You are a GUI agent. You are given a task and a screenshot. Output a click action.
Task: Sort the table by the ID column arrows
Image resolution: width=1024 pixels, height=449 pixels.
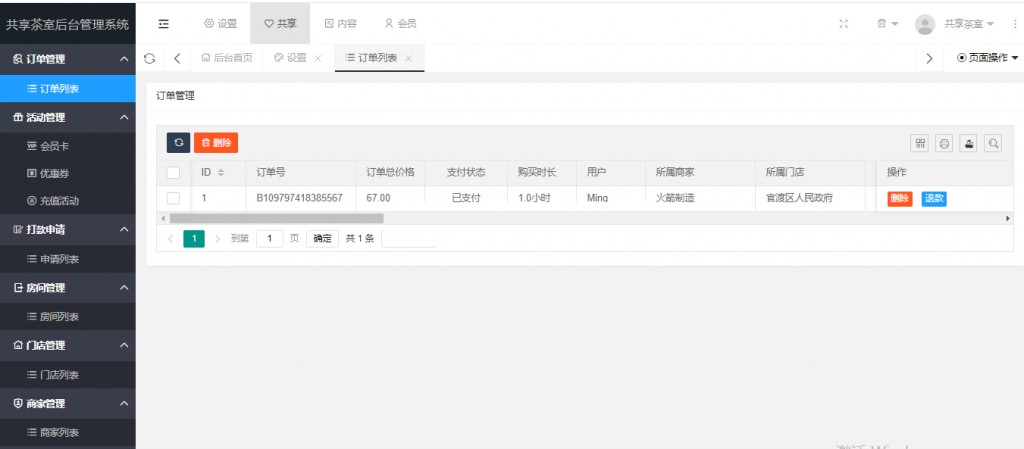coord(221,173)
